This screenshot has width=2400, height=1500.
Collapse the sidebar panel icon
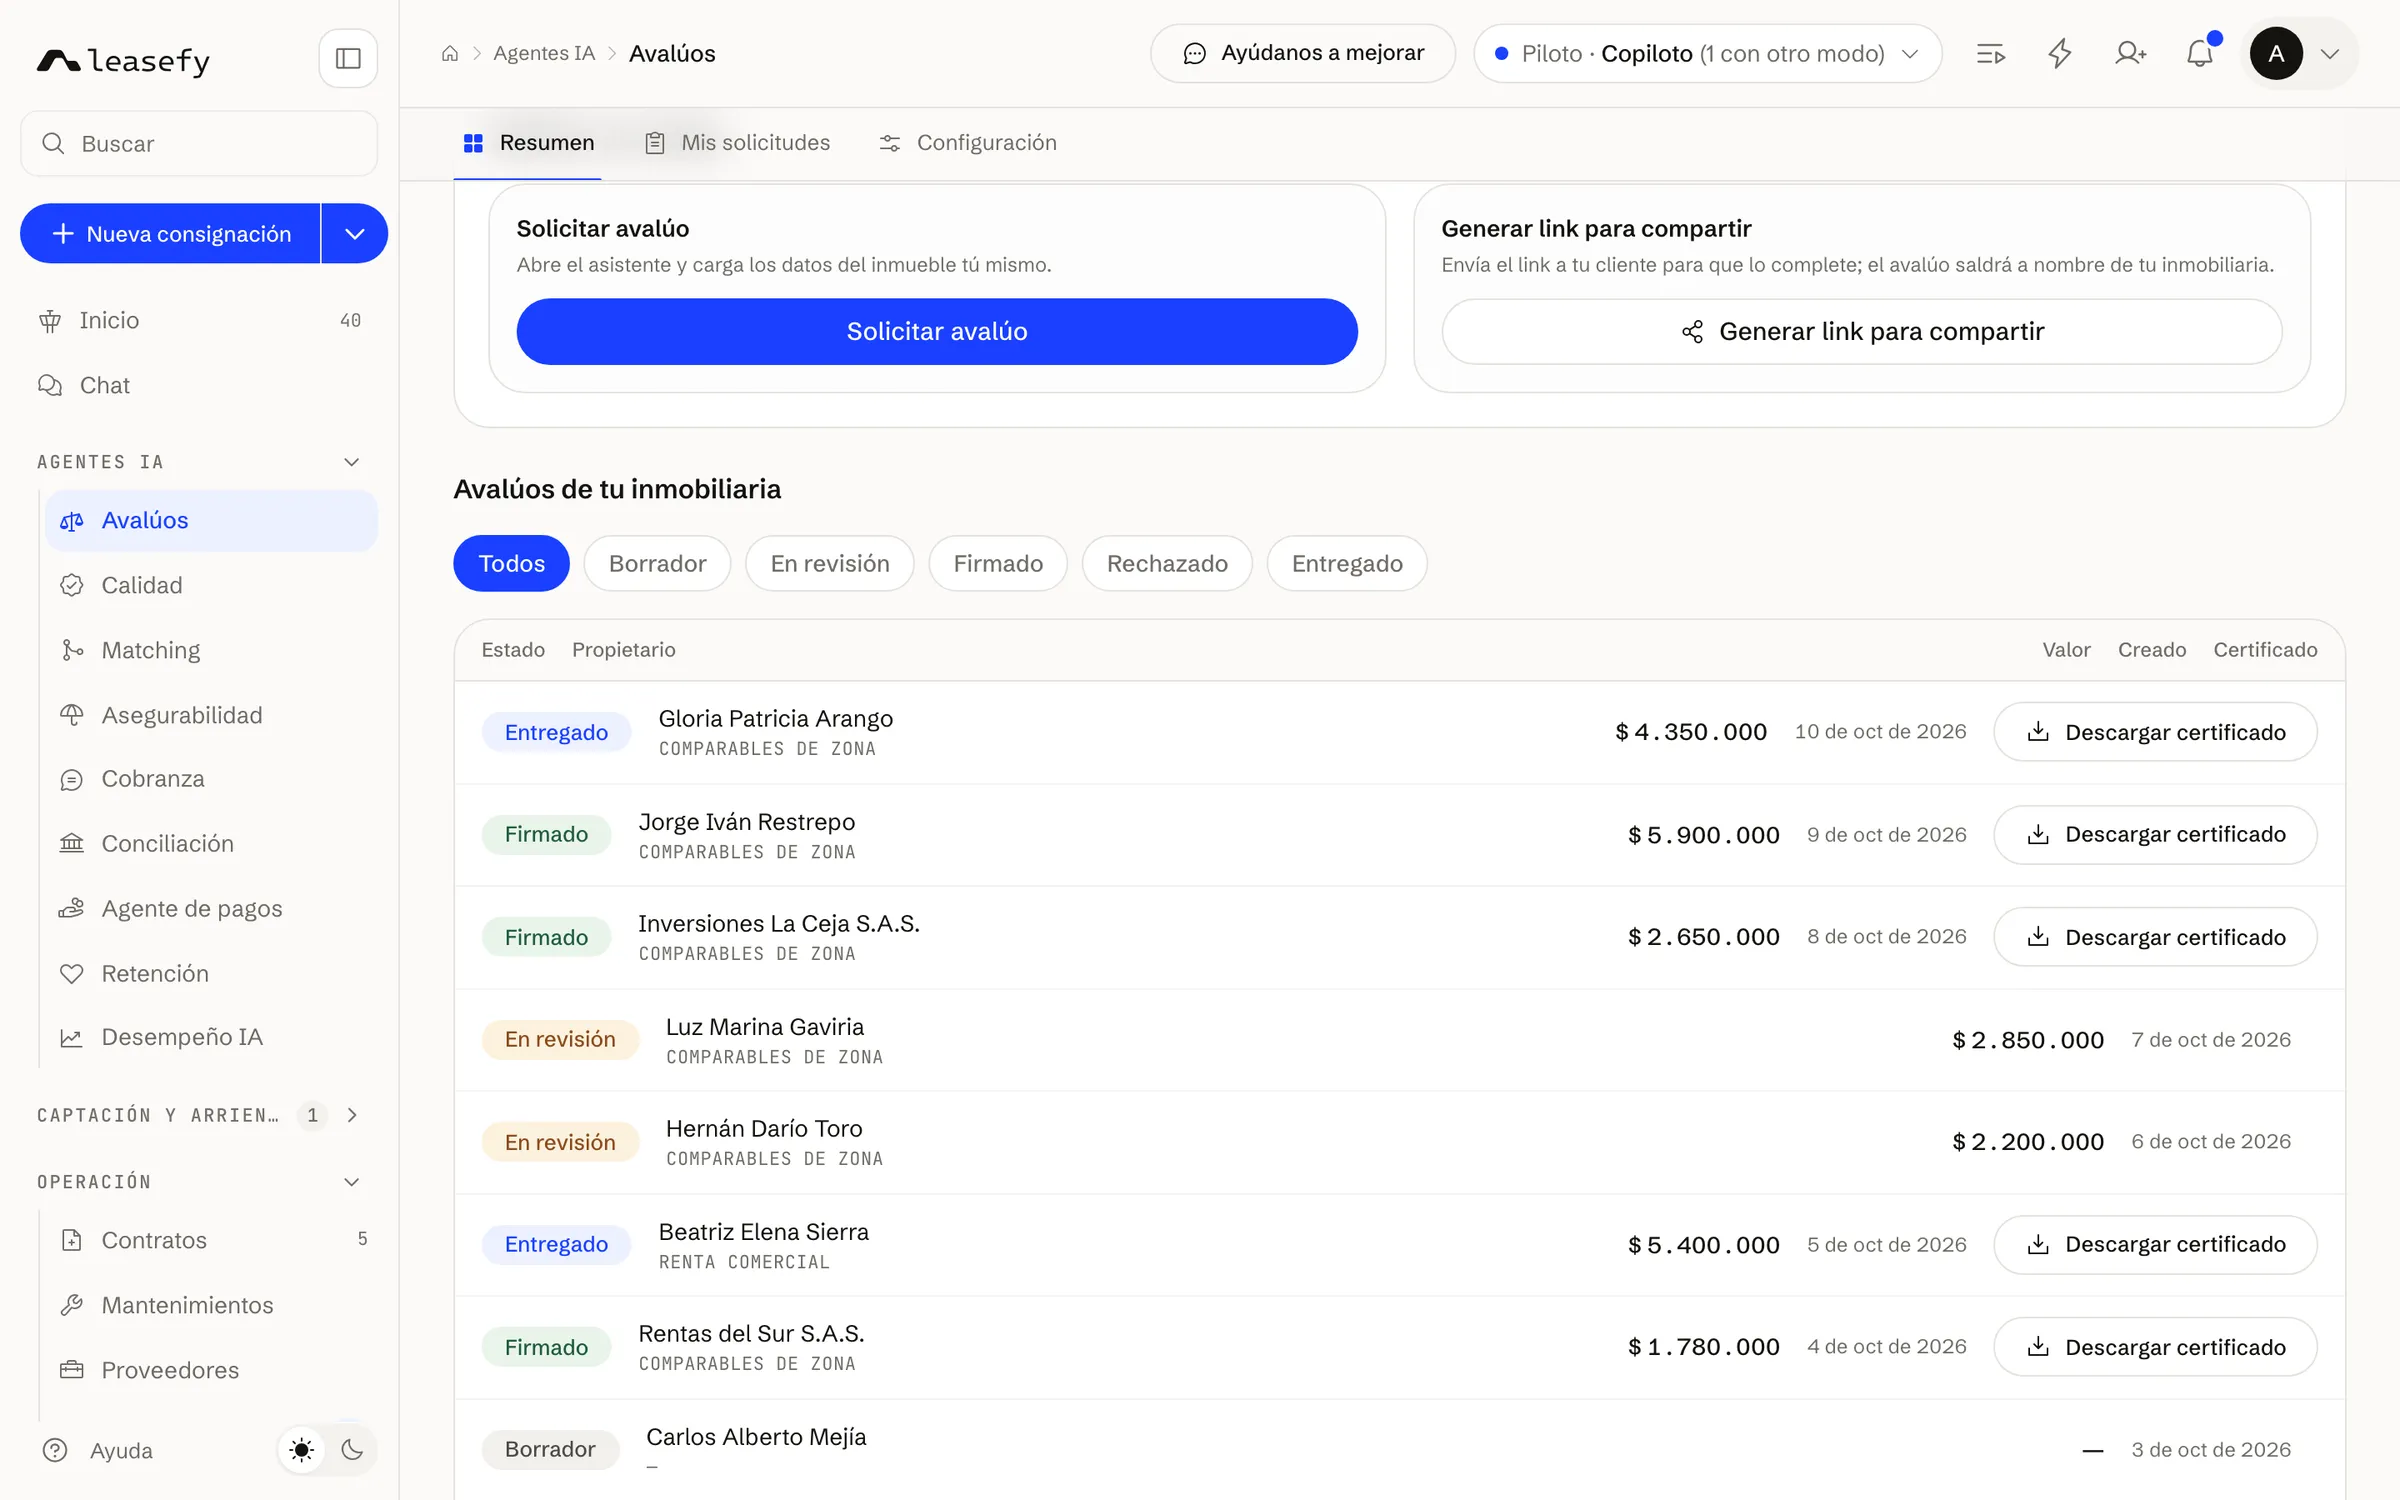coord(348,58)
